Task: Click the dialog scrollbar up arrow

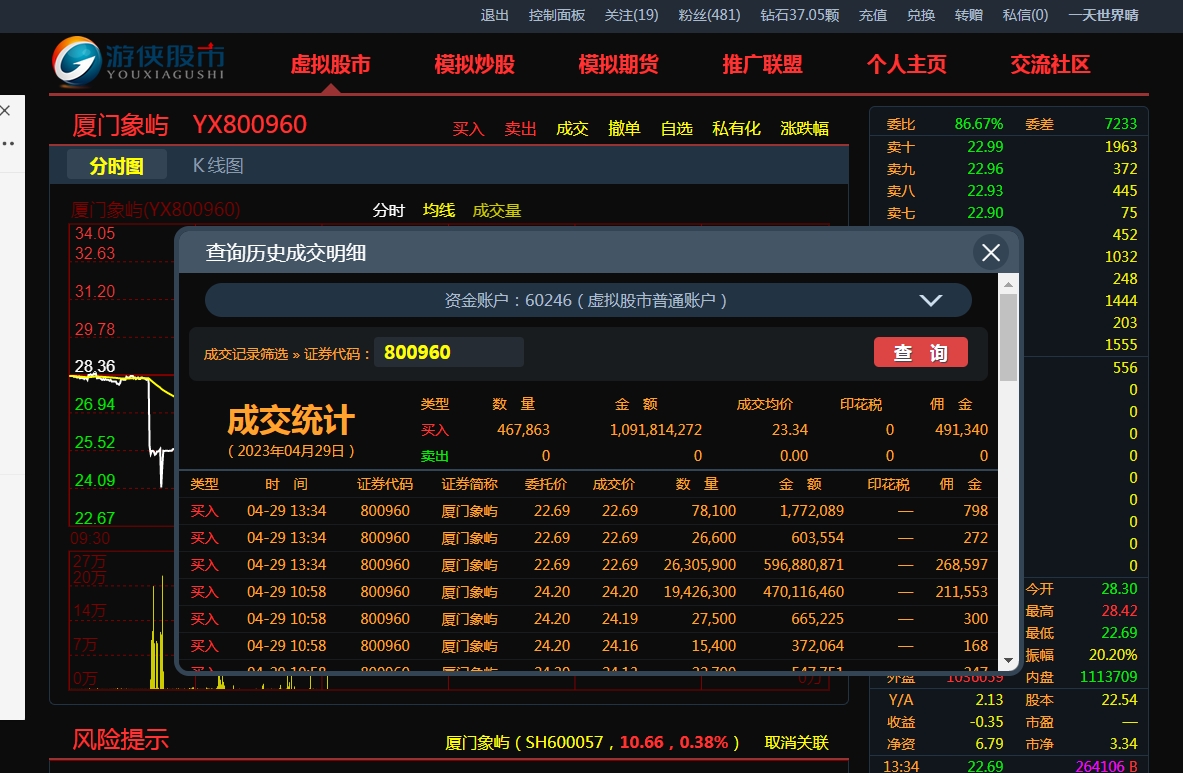Action: (x=1008, y=284)
